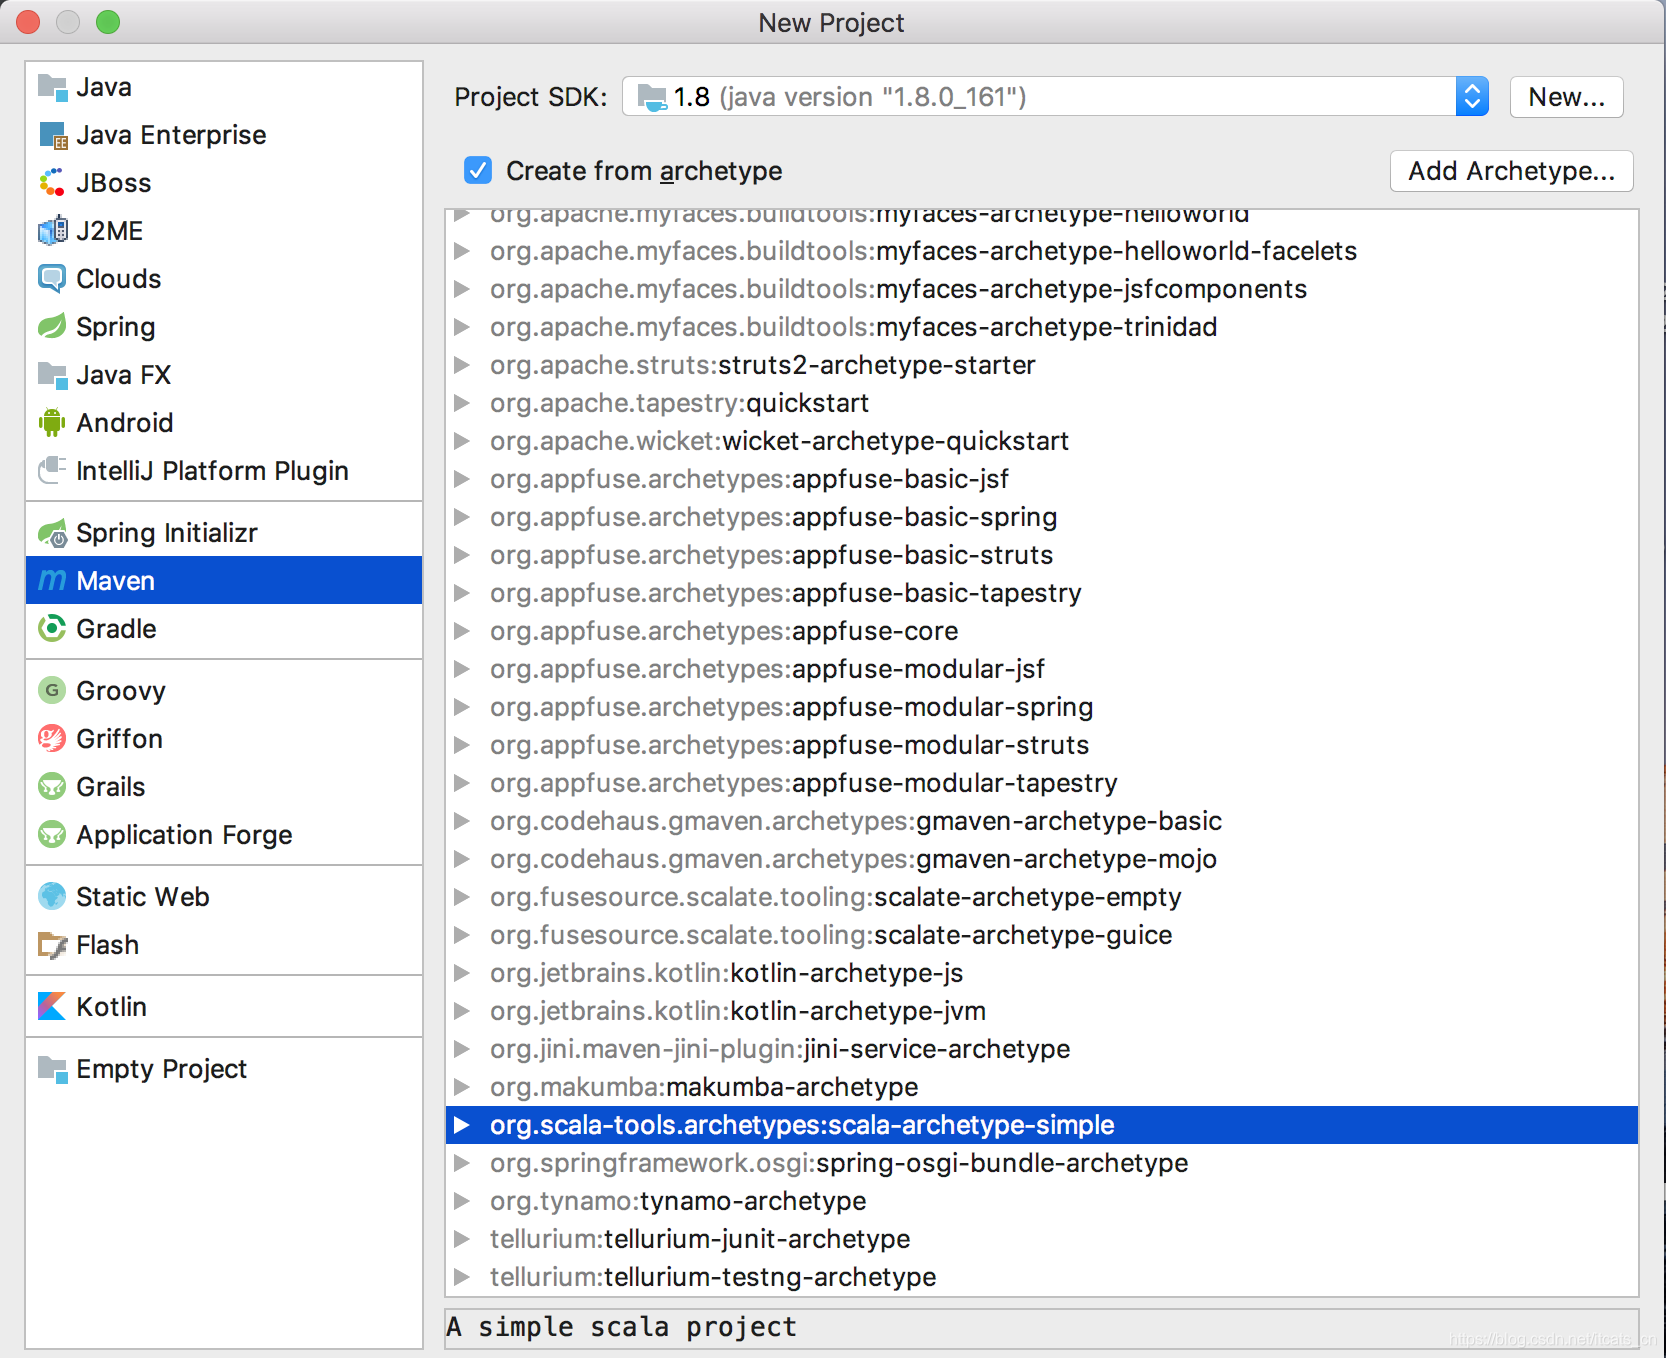Select appfuse-basic-struts archetype

pos(771,555)
